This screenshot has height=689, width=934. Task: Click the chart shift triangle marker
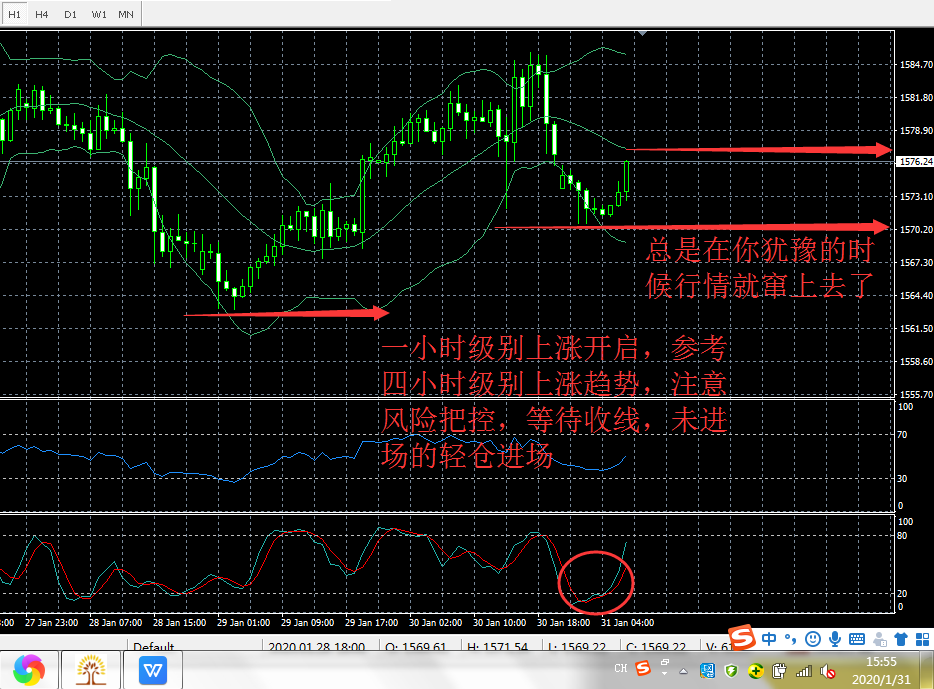pos(642,33)
